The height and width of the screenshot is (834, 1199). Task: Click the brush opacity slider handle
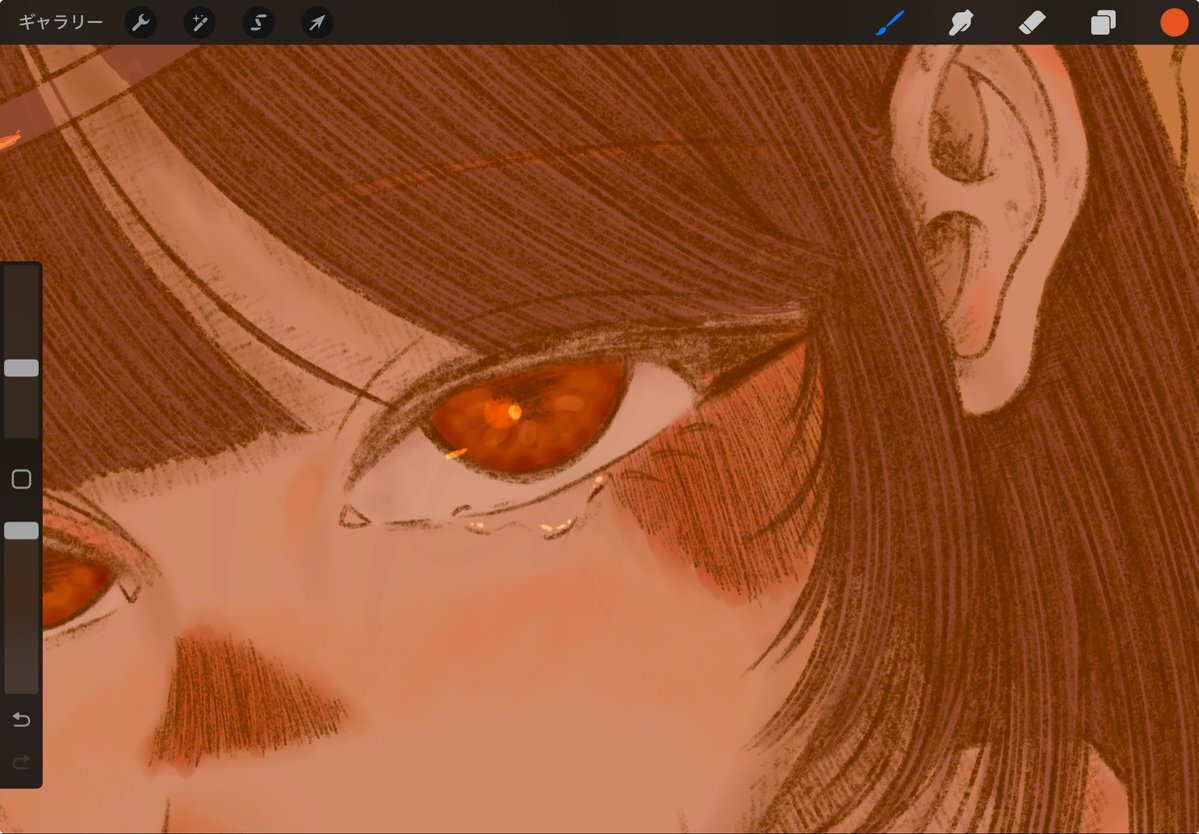21,531
